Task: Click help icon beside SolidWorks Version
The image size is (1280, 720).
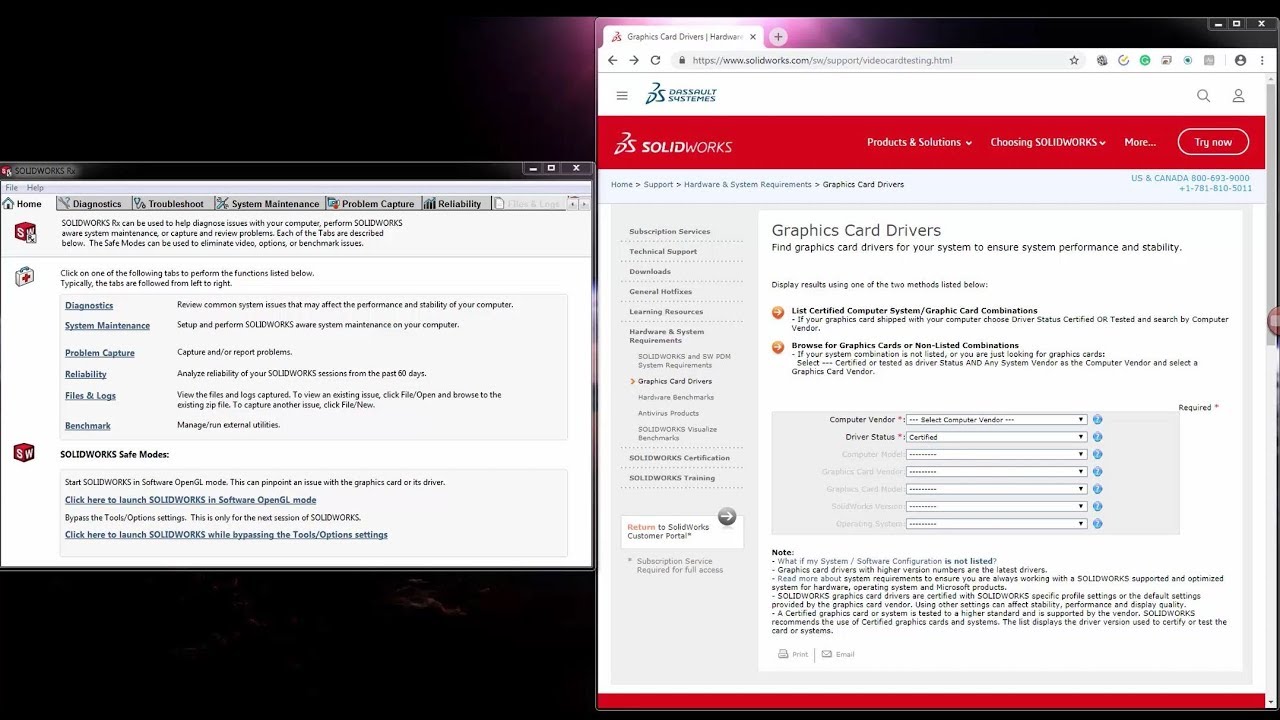Action: [x=1097, y=506]
